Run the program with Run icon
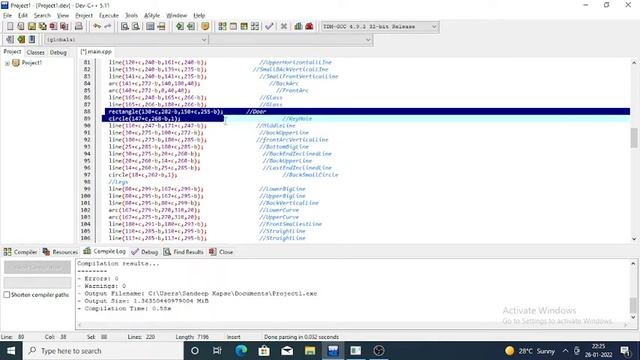The width and height of the screenshot is (640, 360). pos(233,27)
